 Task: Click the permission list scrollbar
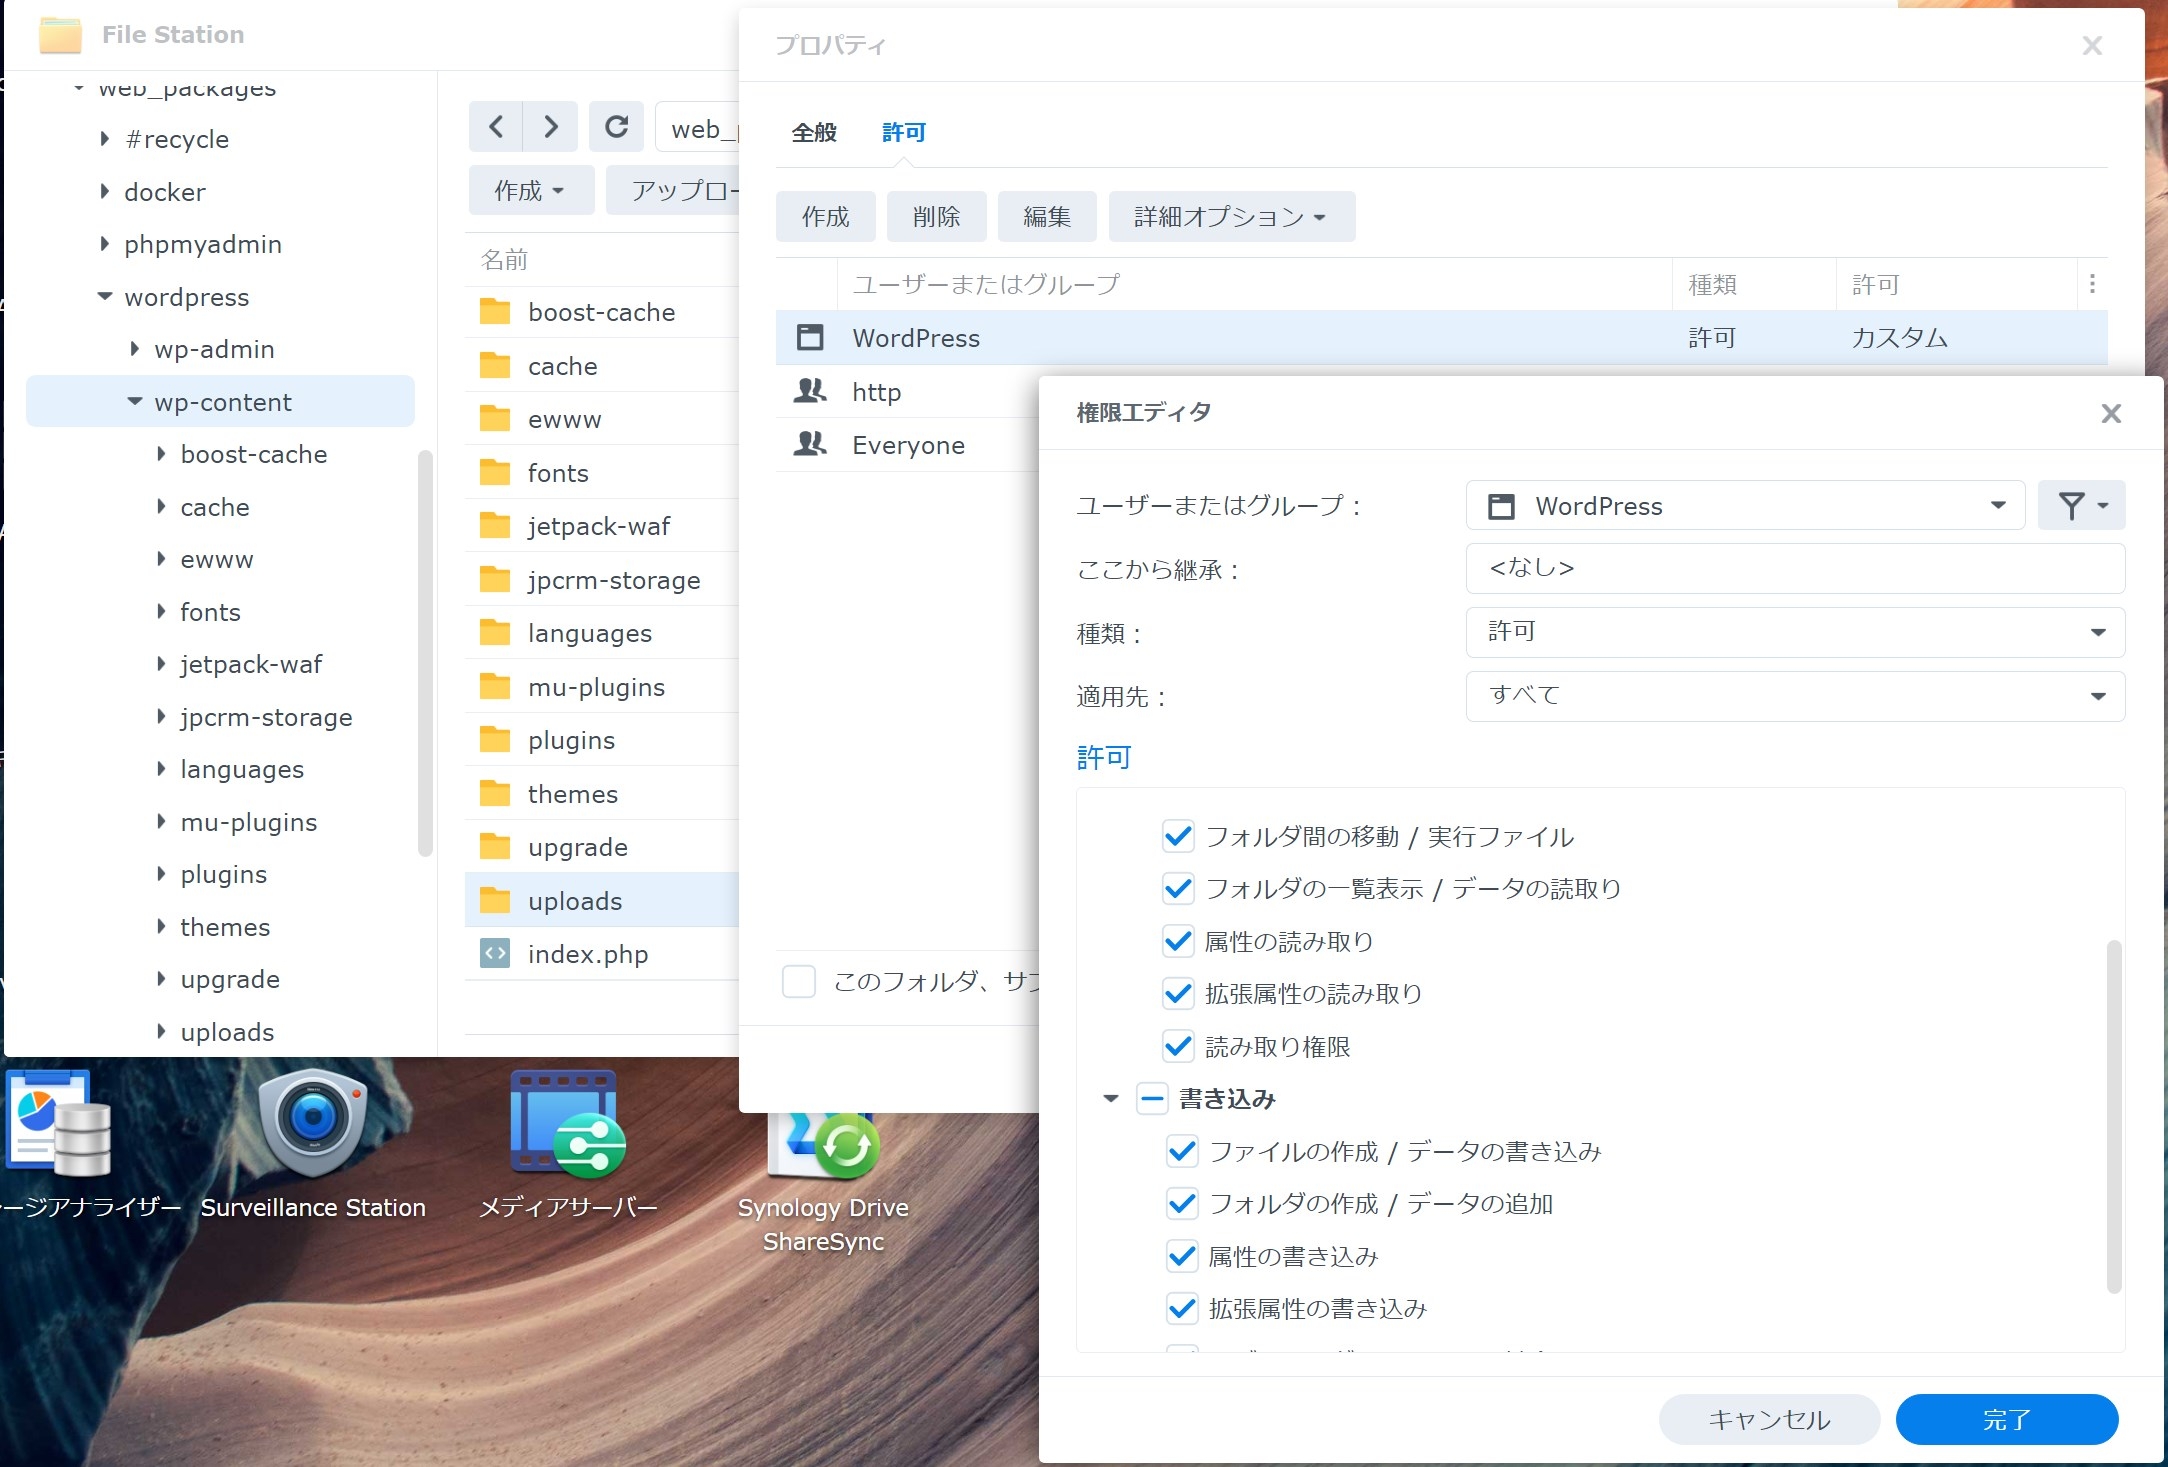click(2113, 1115)
